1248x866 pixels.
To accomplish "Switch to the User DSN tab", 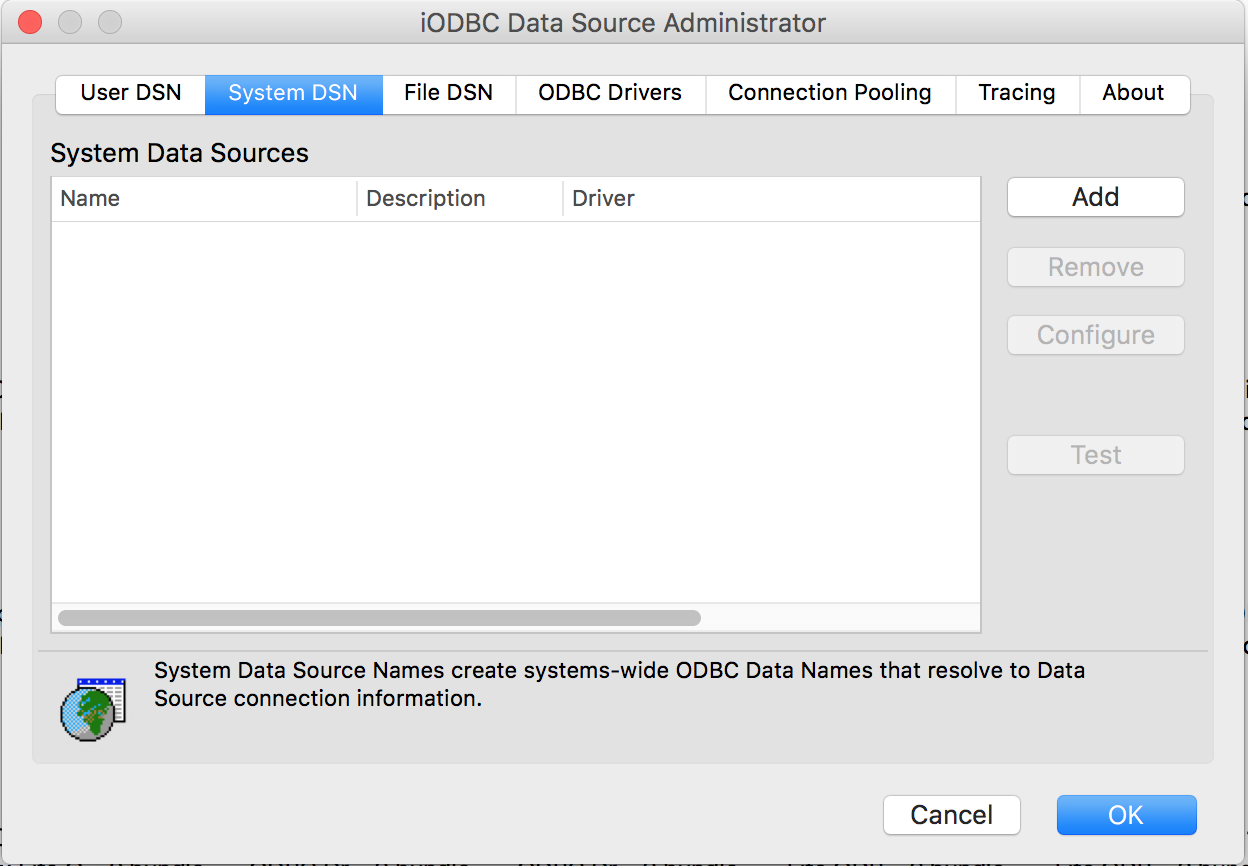I will click(131, 94).
